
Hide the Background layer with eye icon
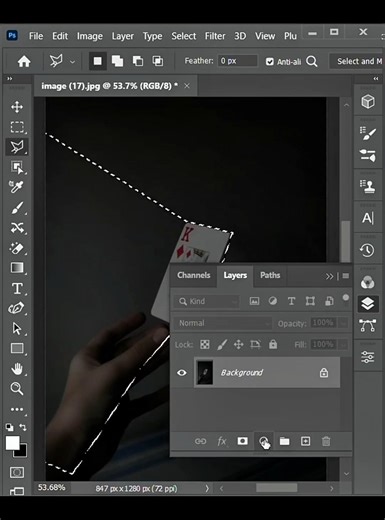click(182, 373)
